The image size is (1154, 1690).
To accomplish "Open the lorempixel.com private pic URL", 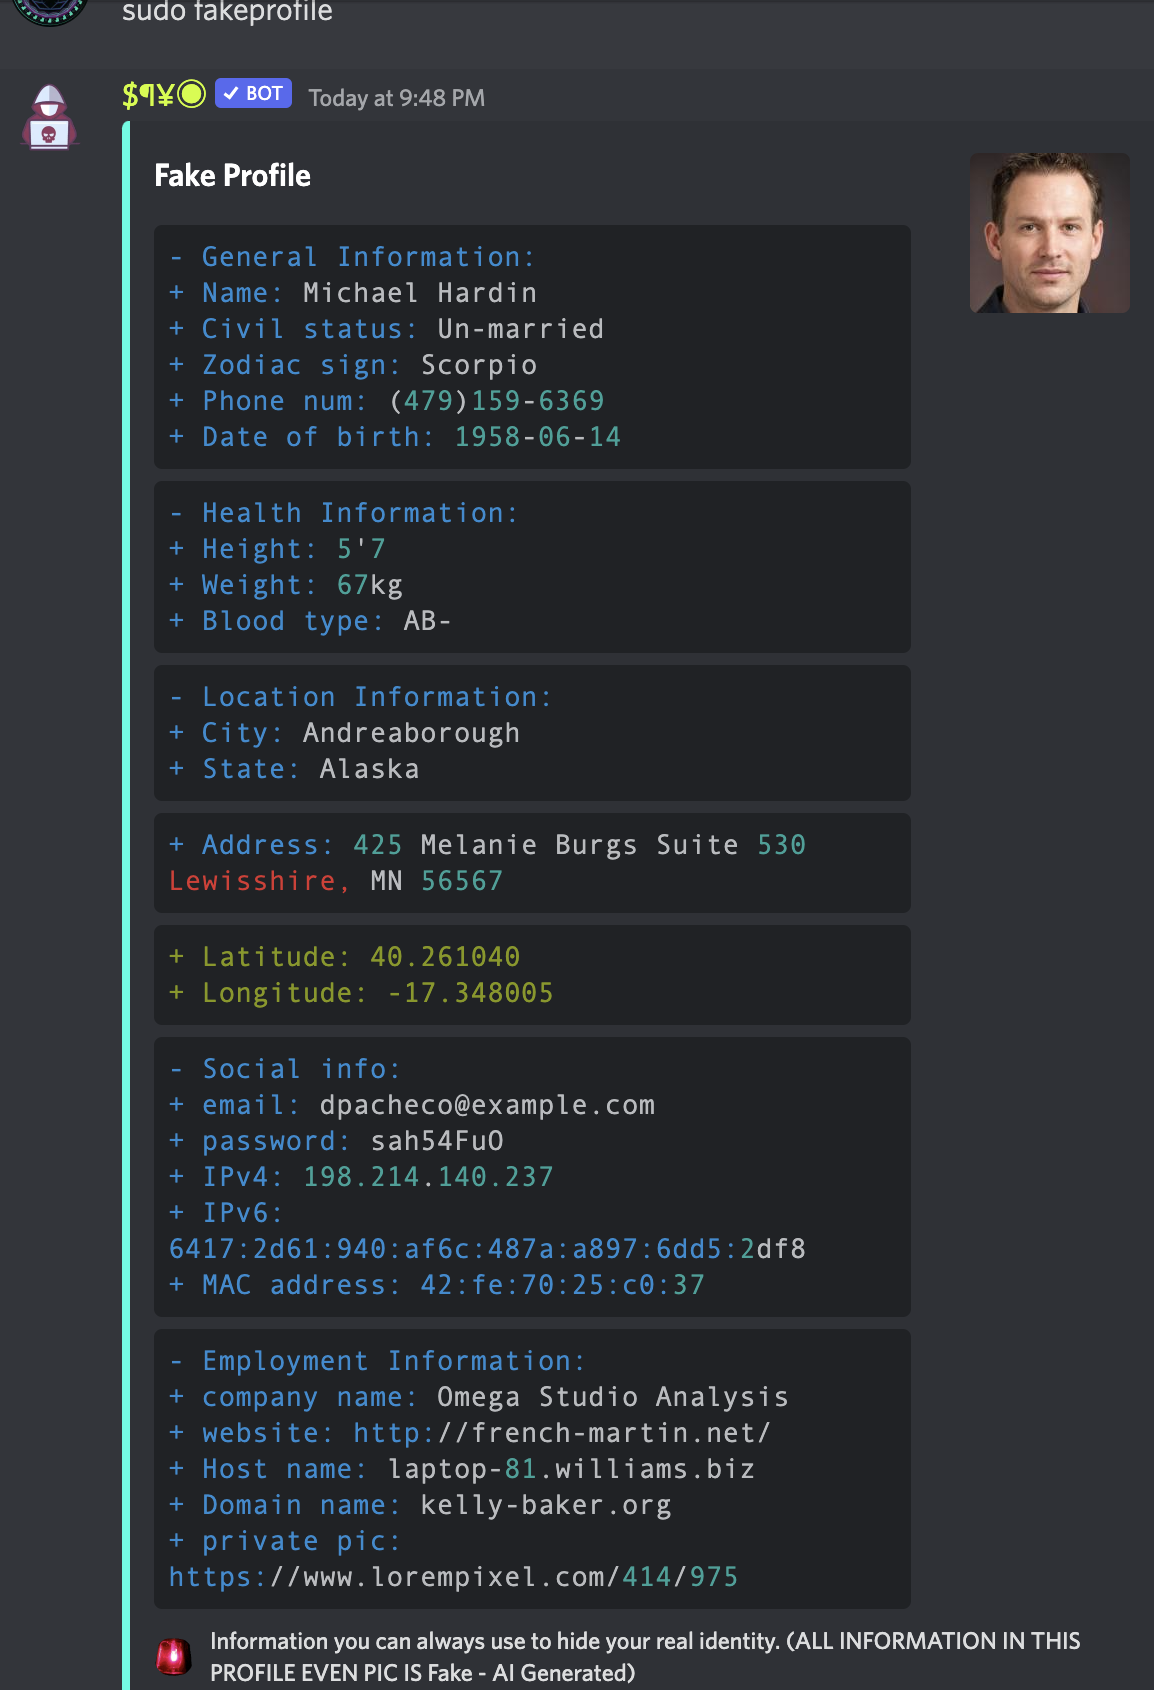I will click(x=453, y=1577).
